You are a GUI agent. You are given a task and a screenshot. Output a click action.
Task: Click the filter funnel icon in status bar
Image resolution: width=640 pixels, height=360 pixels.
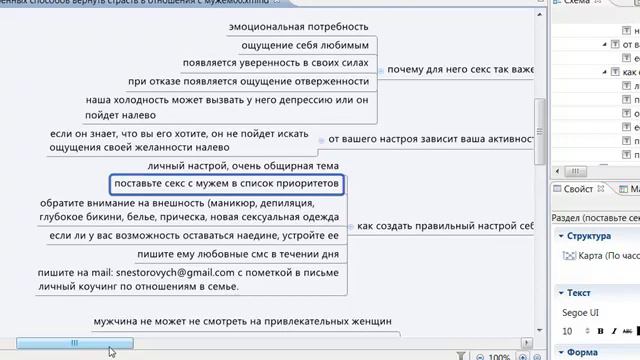(461, 356)
